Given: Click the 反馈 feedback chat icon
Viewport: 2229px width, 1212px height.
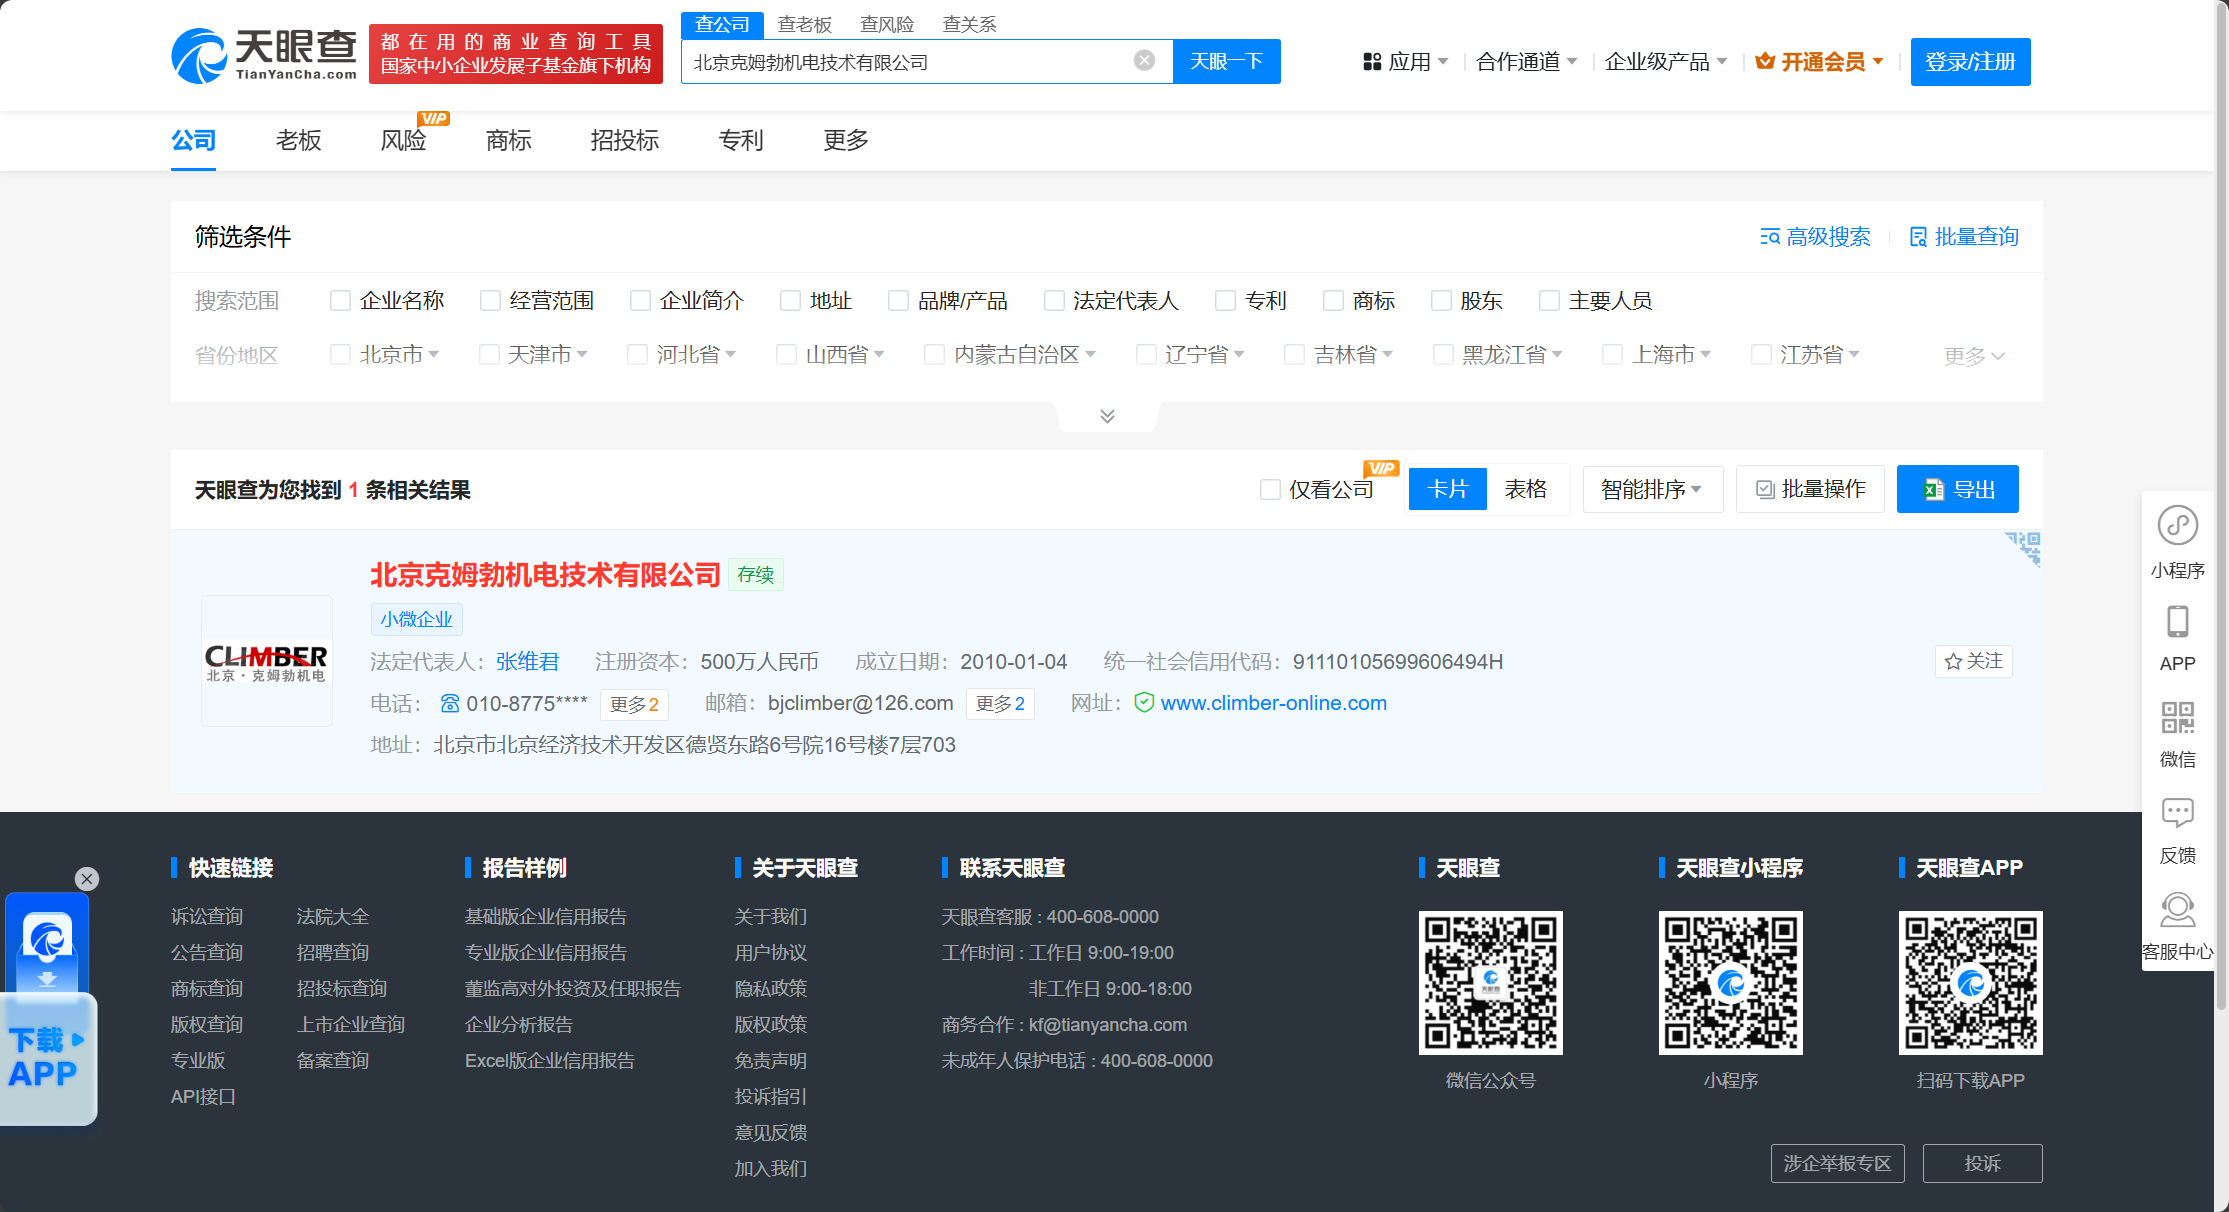Looking at the screenshot, I should click(x=2177, y=813).
